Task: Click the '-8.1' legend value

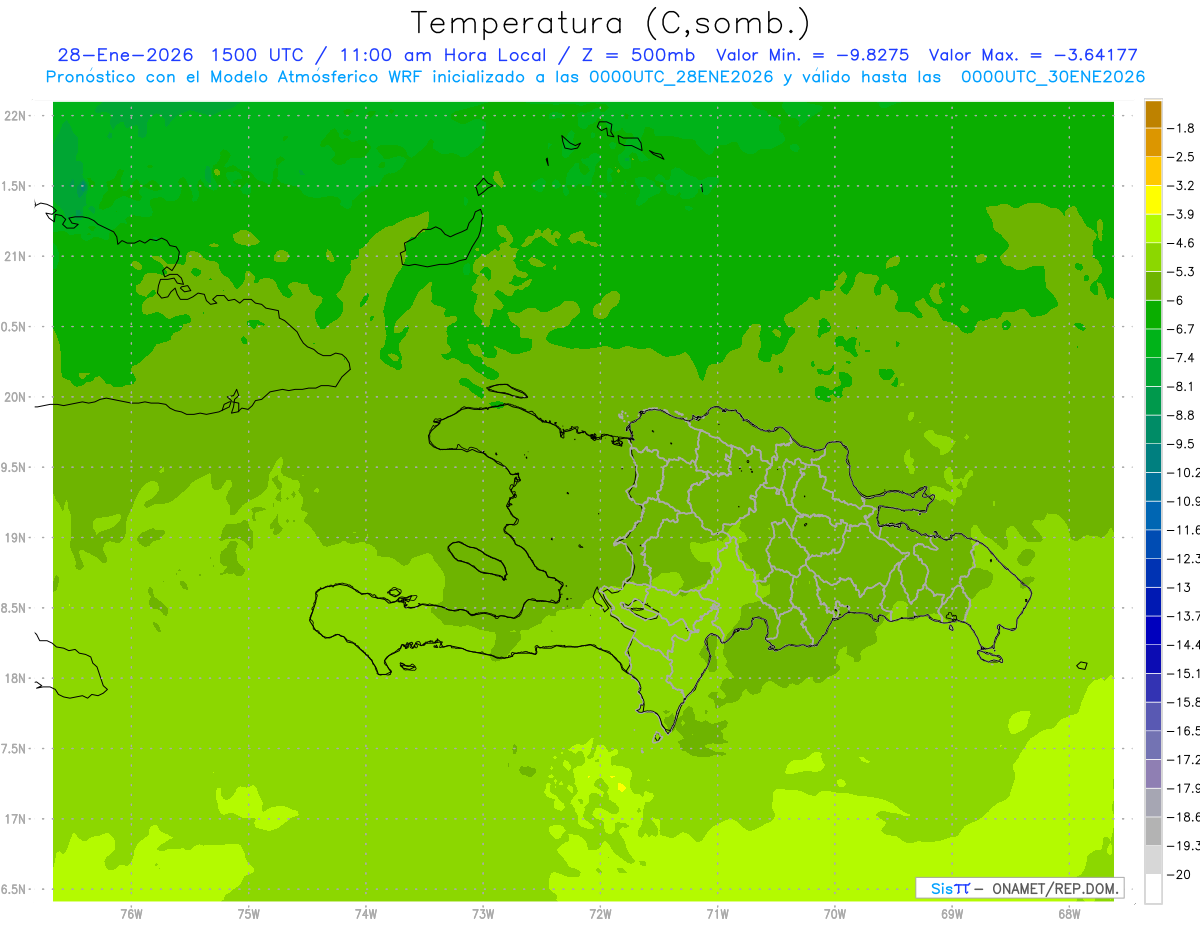Action: tap(1181, 386)
